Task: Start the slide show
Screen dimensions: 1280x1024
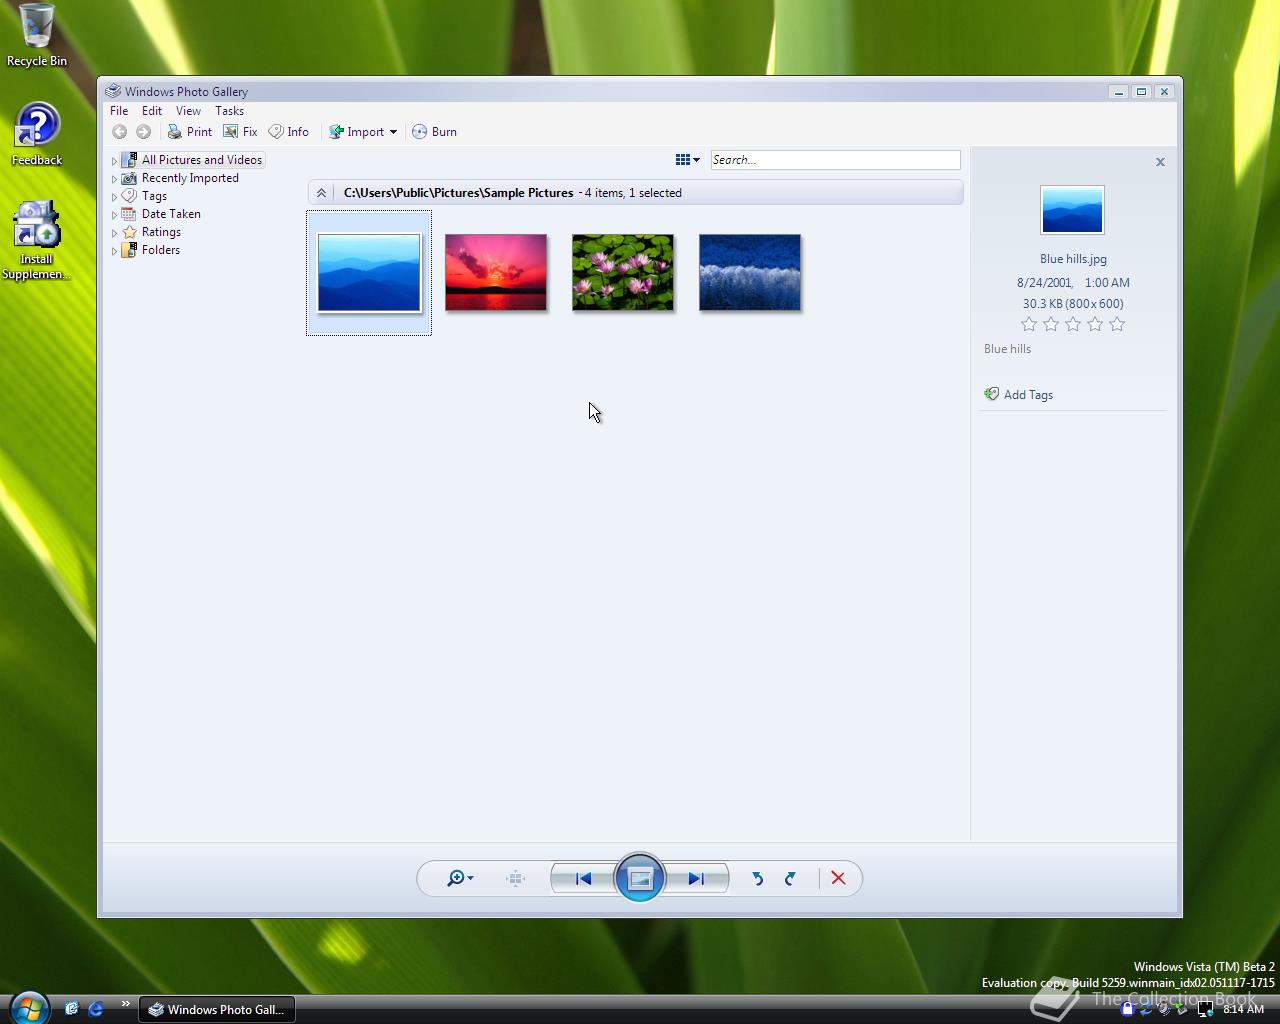Action: pyautogui.click(x=640, y=878)
